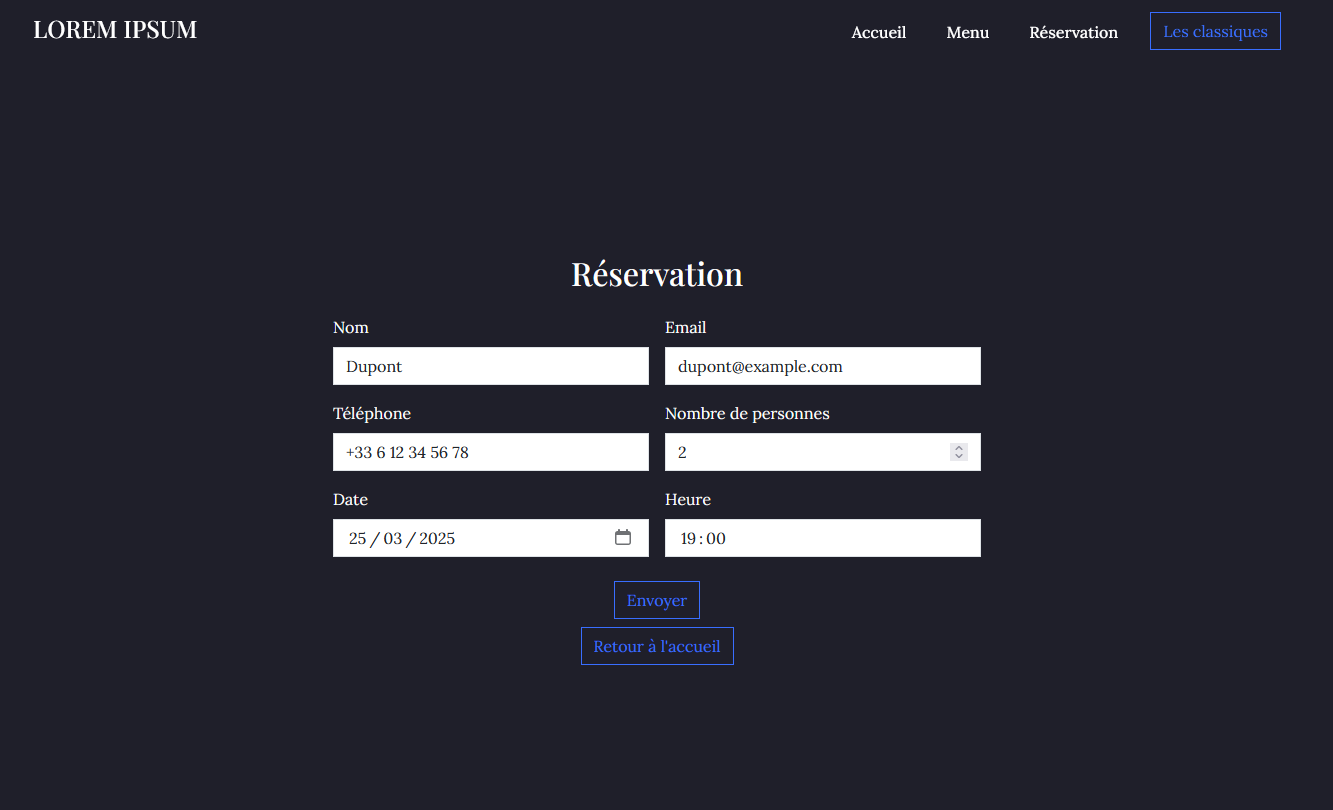Open the Menu navigation link

(967, 32)
